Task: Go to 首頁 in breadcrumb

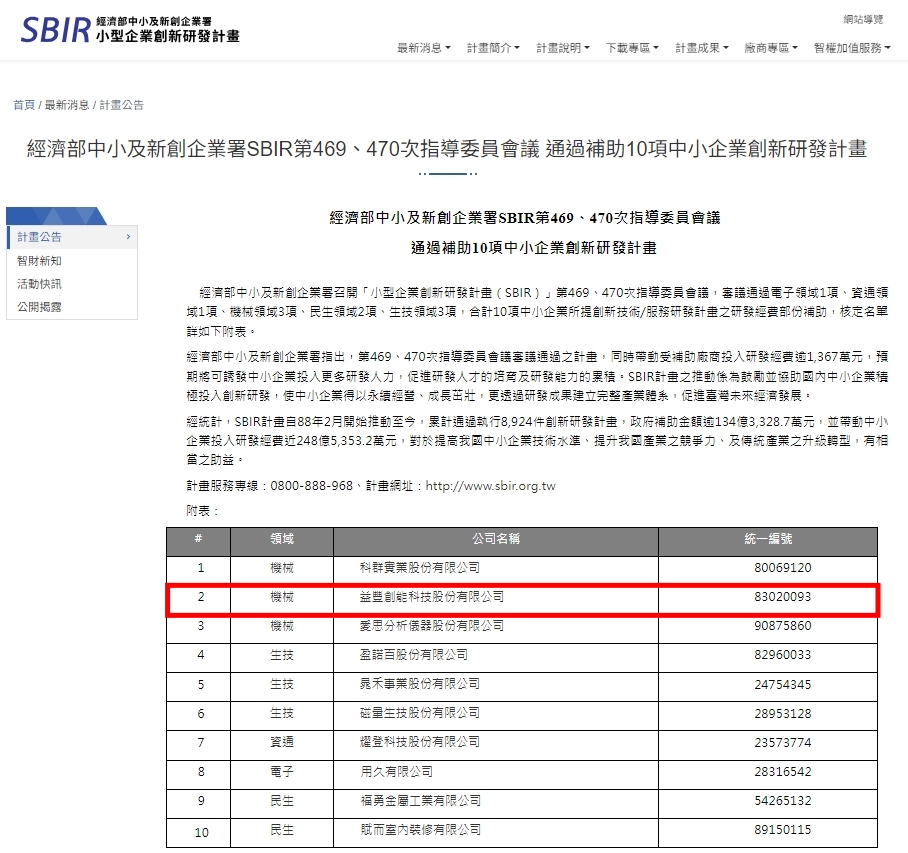Action: (x=24, y=105)
